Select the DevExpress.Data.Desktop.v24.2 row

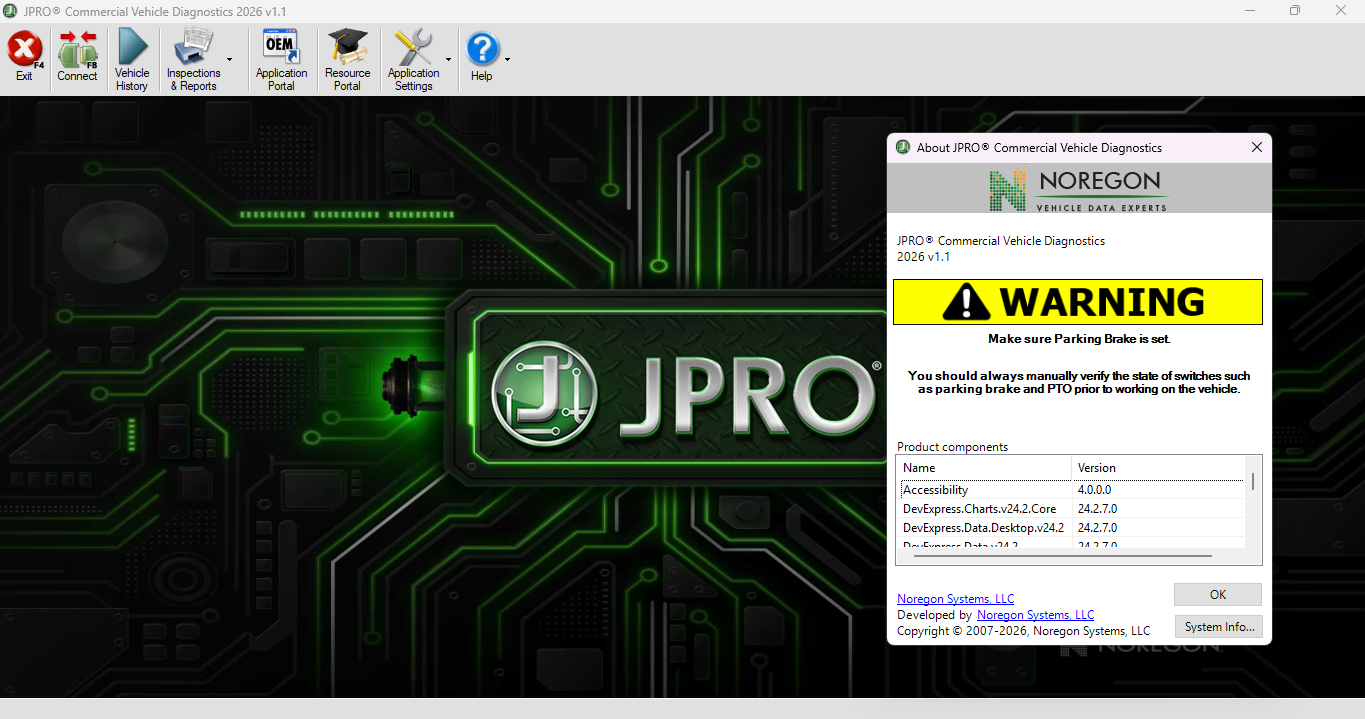[1071, 528]
